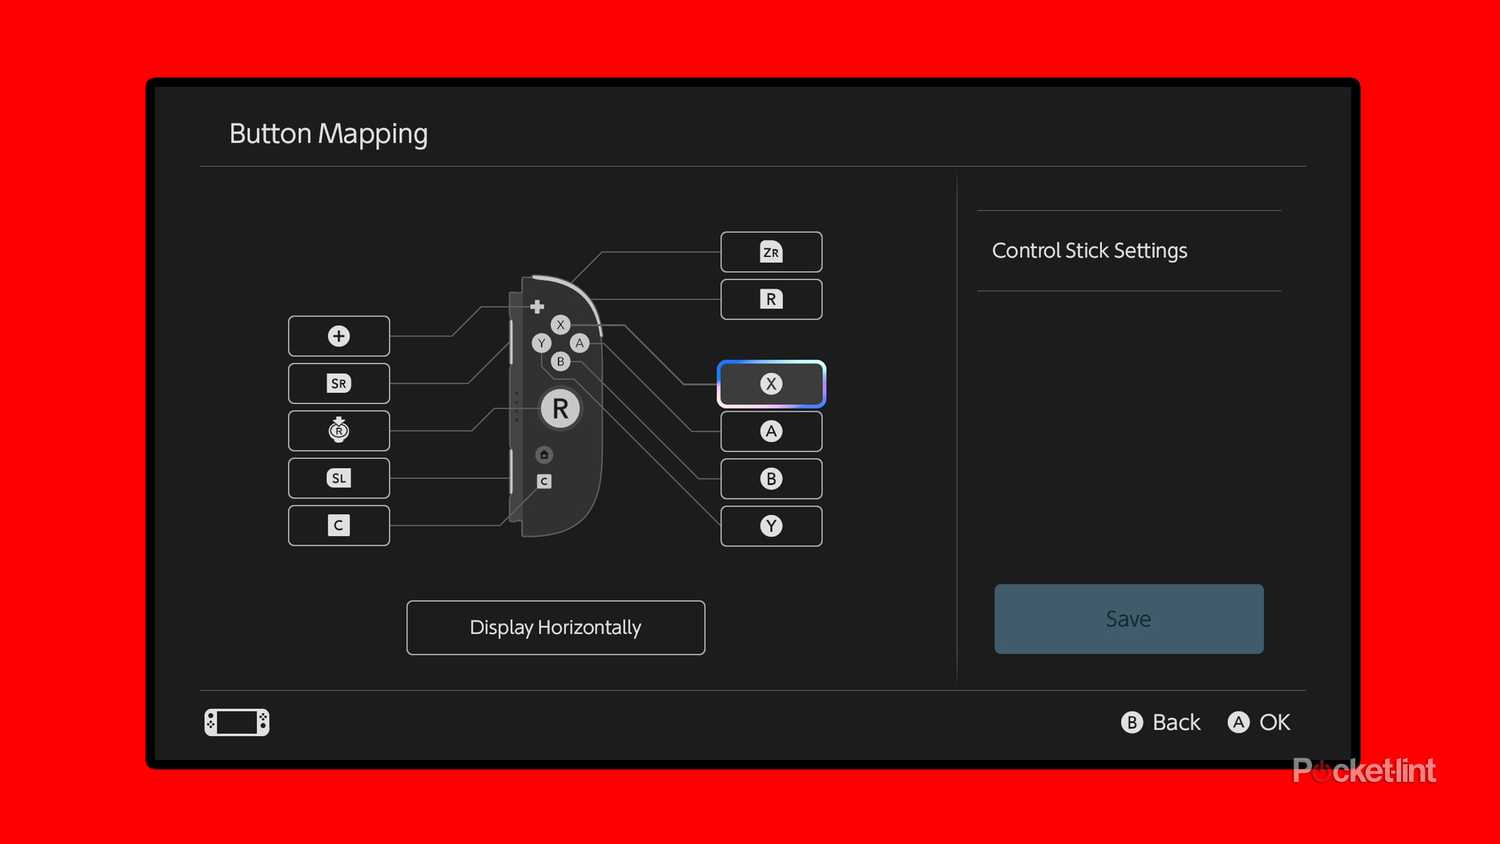The width and height of the screenshot is (1500, 844).
Task: Click the Home button on the Joy-Con diagram
Action: [543, 454]
